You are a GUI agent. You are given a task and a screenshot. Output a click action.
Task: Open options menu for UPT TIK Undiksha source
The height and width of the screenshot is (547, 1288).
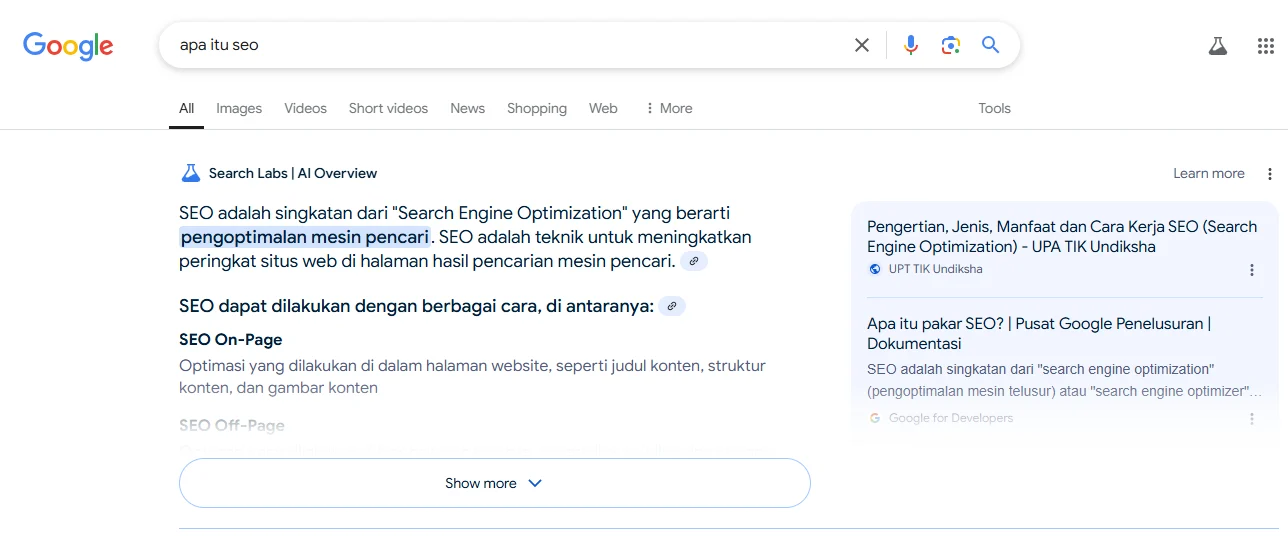point(1251,270)
